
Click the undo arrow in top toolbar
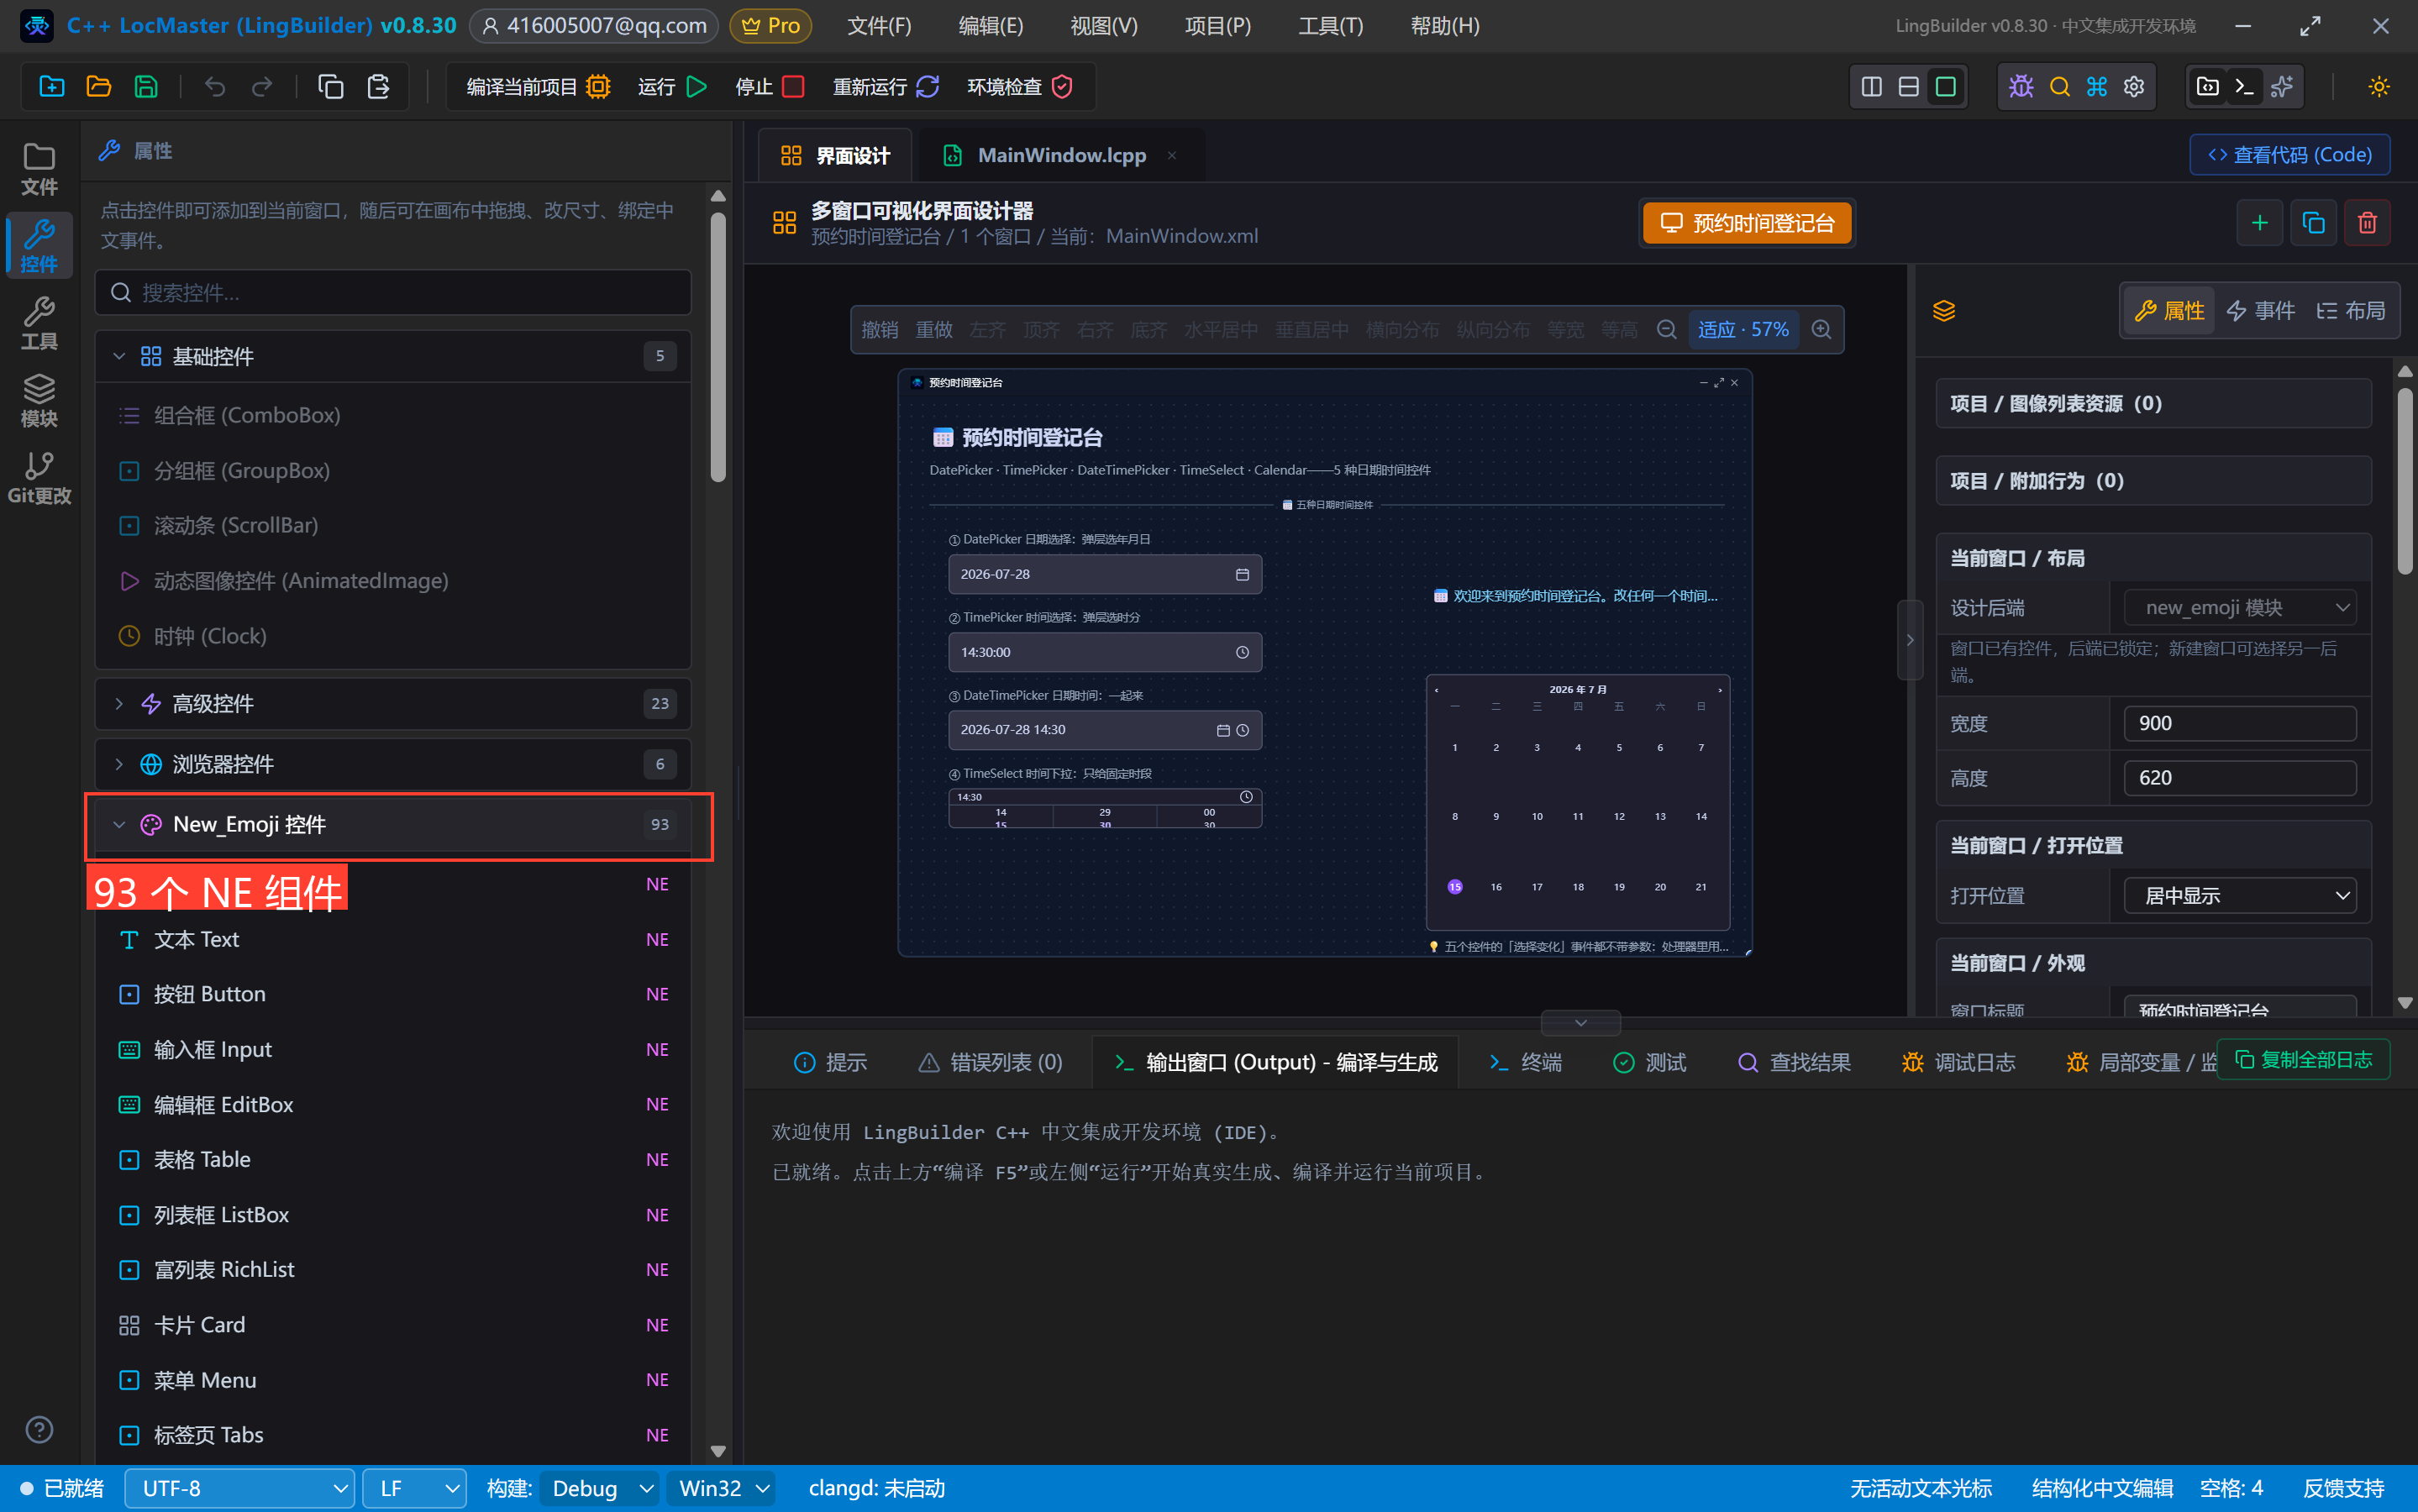[214, 86]
